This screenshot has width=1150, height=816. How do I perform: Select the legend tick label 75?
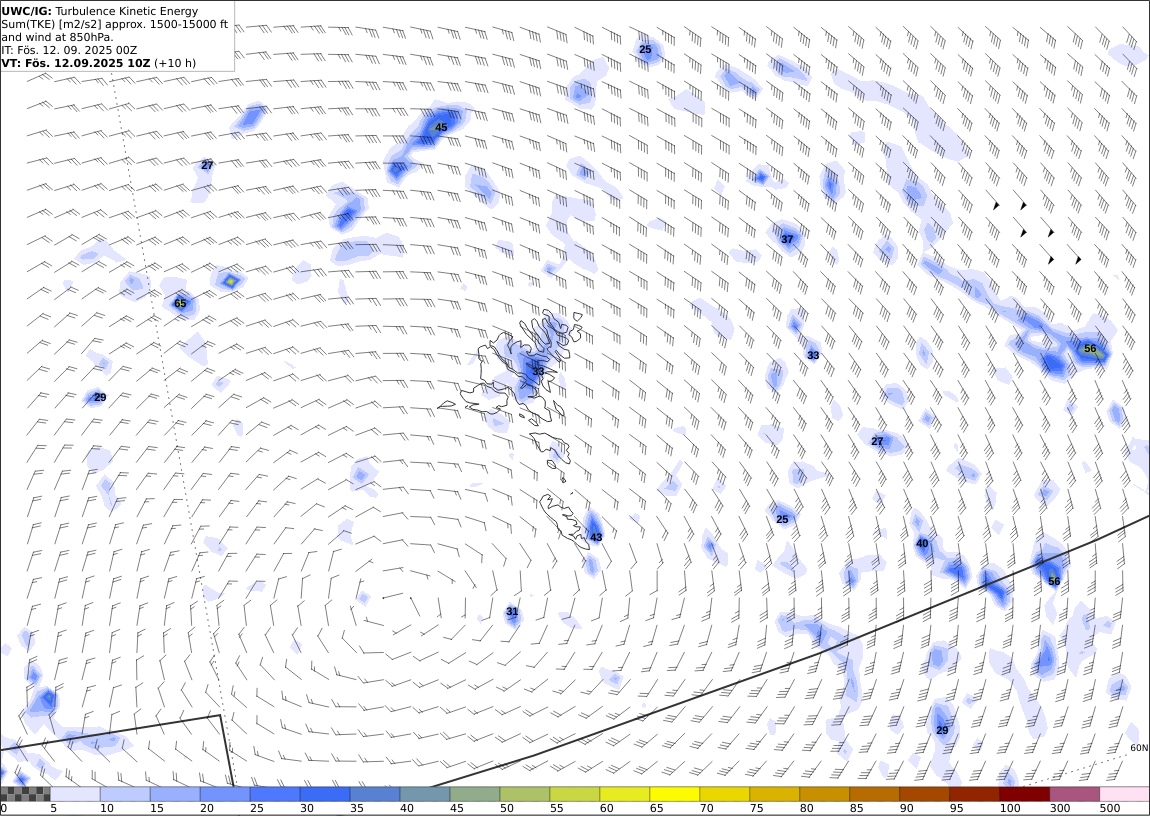(756, 808)
